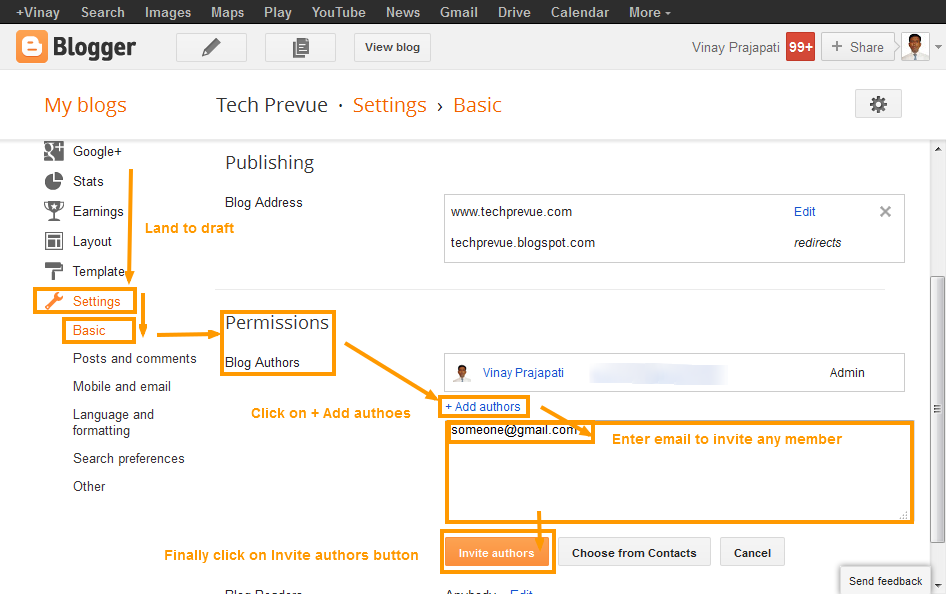The height and width of the screenshot is (594, 946).
Task: Open Earnings in the sidebar
Action: (x=98, y=212)
